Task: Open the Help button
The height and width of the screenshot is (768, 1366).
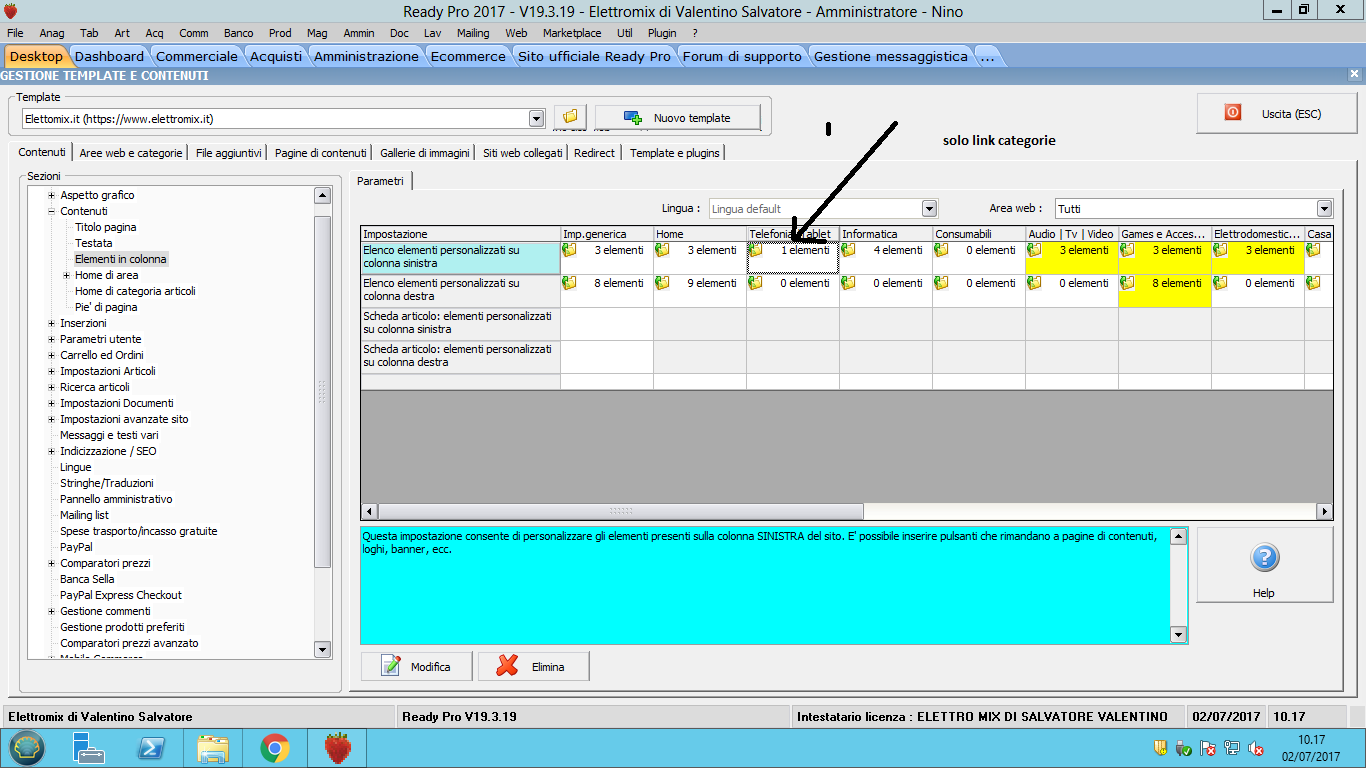Action: [x=1265, y=565]
